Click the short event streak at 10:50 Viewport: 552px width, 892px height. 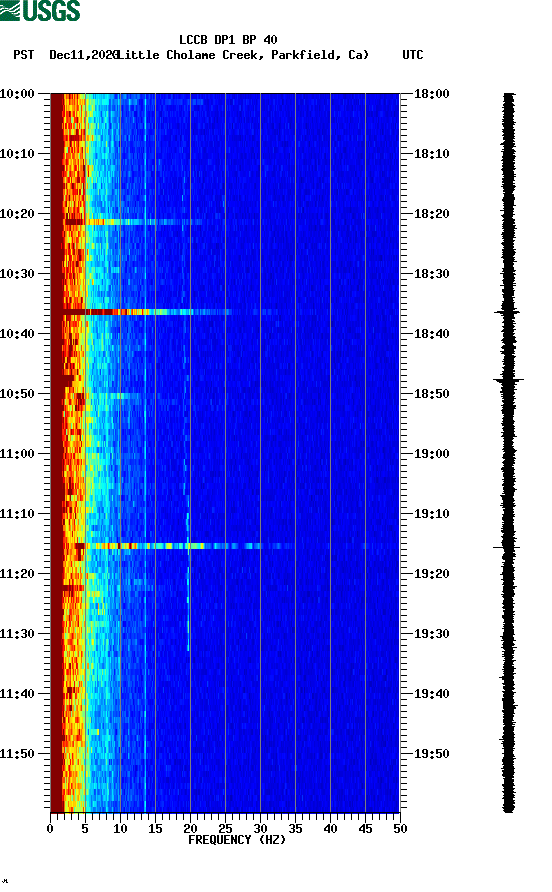coord(112,395)
